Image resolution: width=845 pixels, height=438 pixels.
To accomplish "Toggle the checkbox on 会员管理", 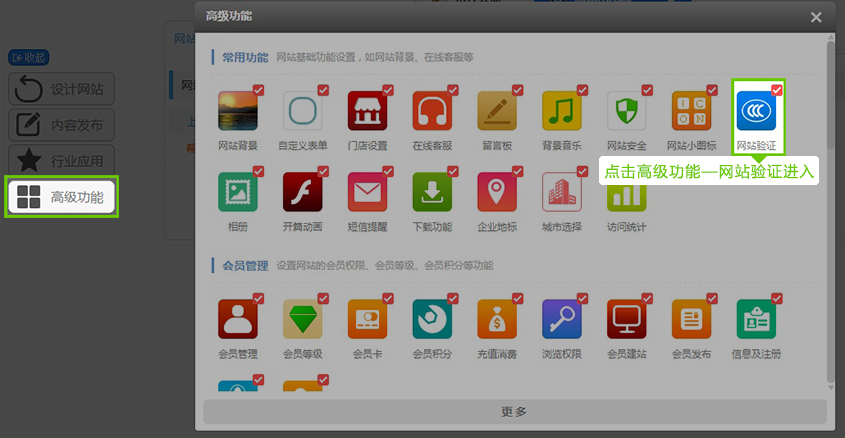I will coord(259,298).
